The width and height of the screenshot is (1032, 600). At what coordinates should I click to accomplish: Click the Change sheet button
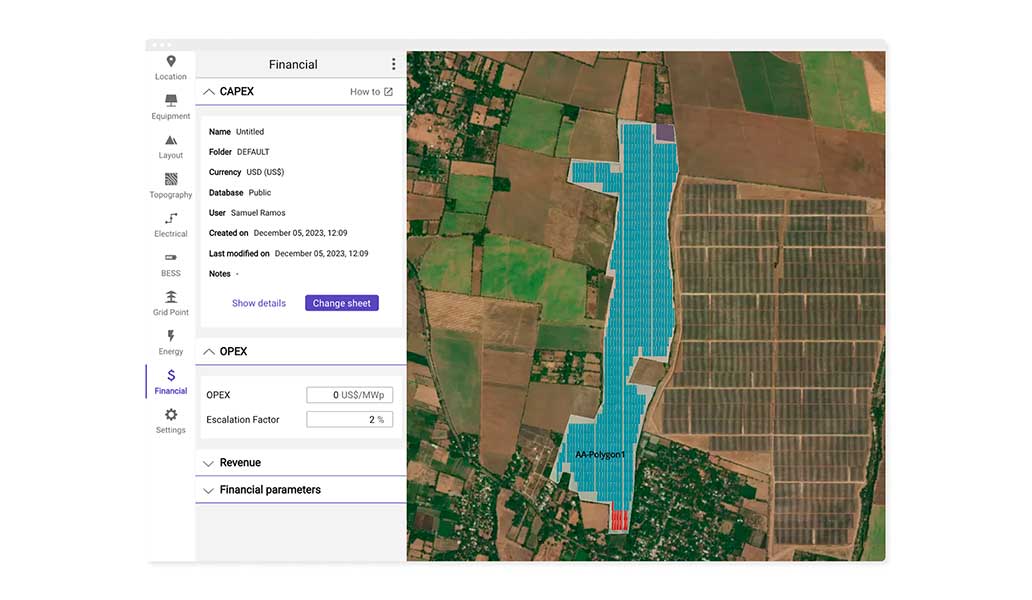click(x=342, y=303)
